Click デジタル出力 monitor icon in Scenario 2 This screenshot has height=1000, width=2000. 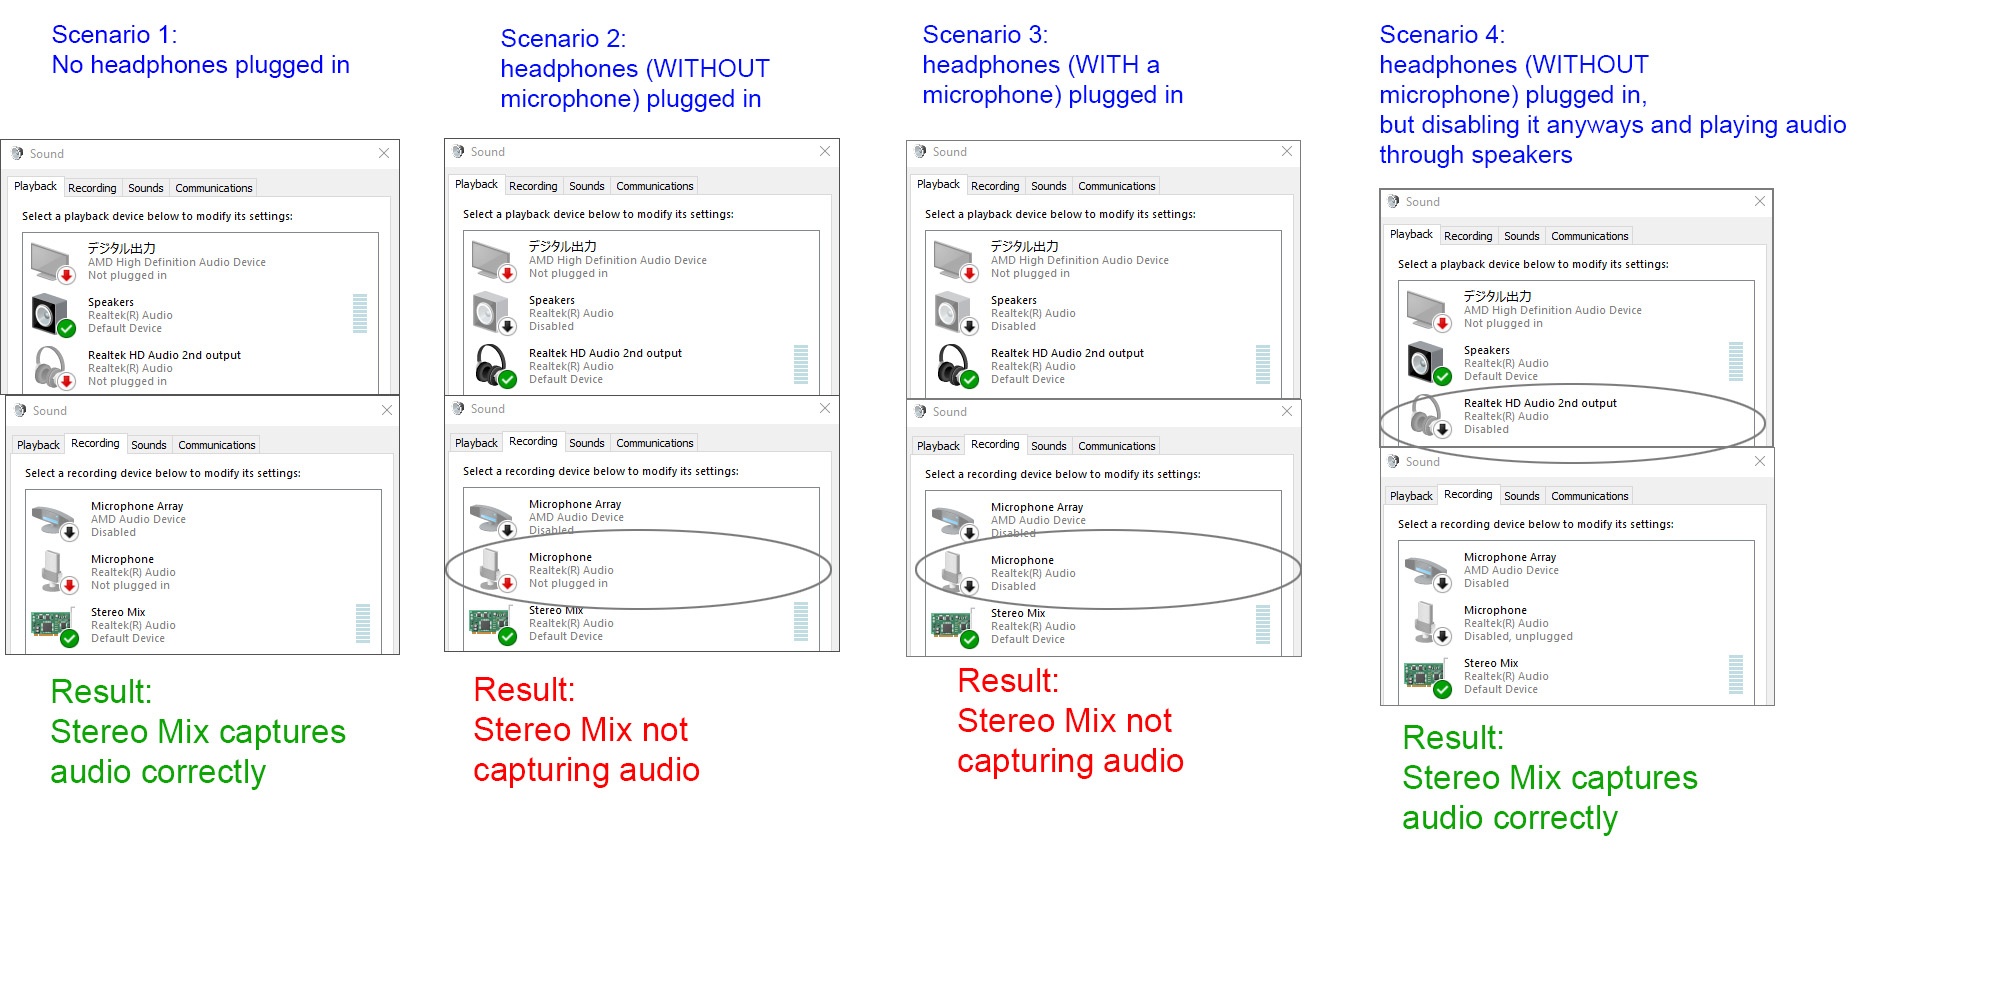[x=494, y=260]
